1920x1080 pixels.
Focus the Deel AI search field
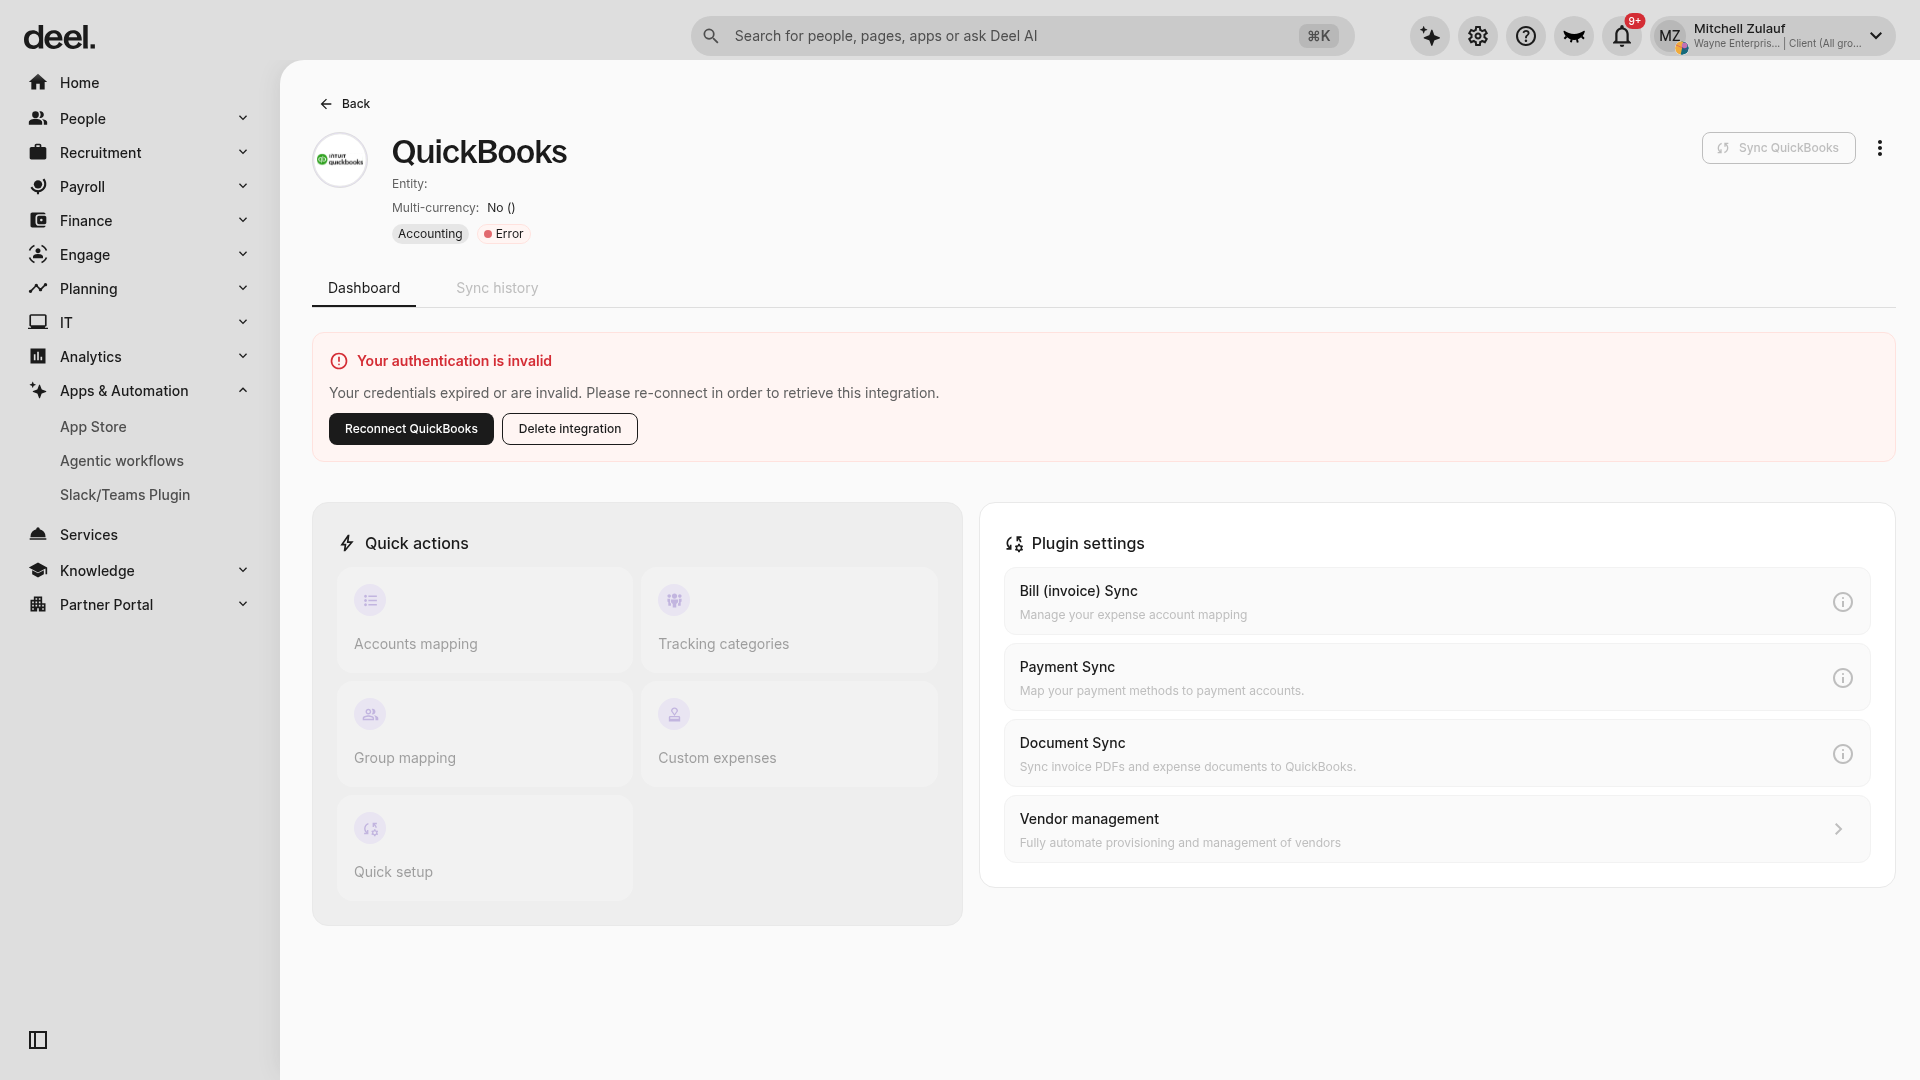click(1022, 36)
